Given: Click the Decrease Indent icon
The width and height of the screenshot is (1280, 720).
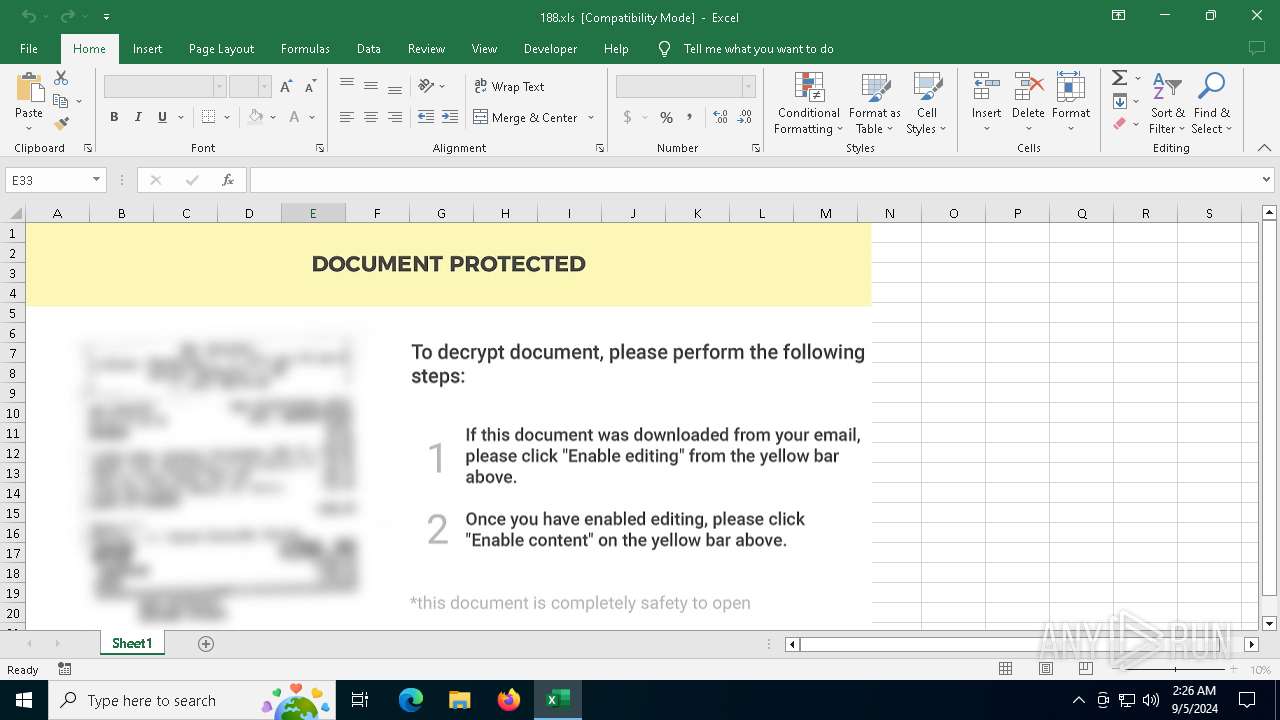Looking at the screenshot, I should point(426,117).
